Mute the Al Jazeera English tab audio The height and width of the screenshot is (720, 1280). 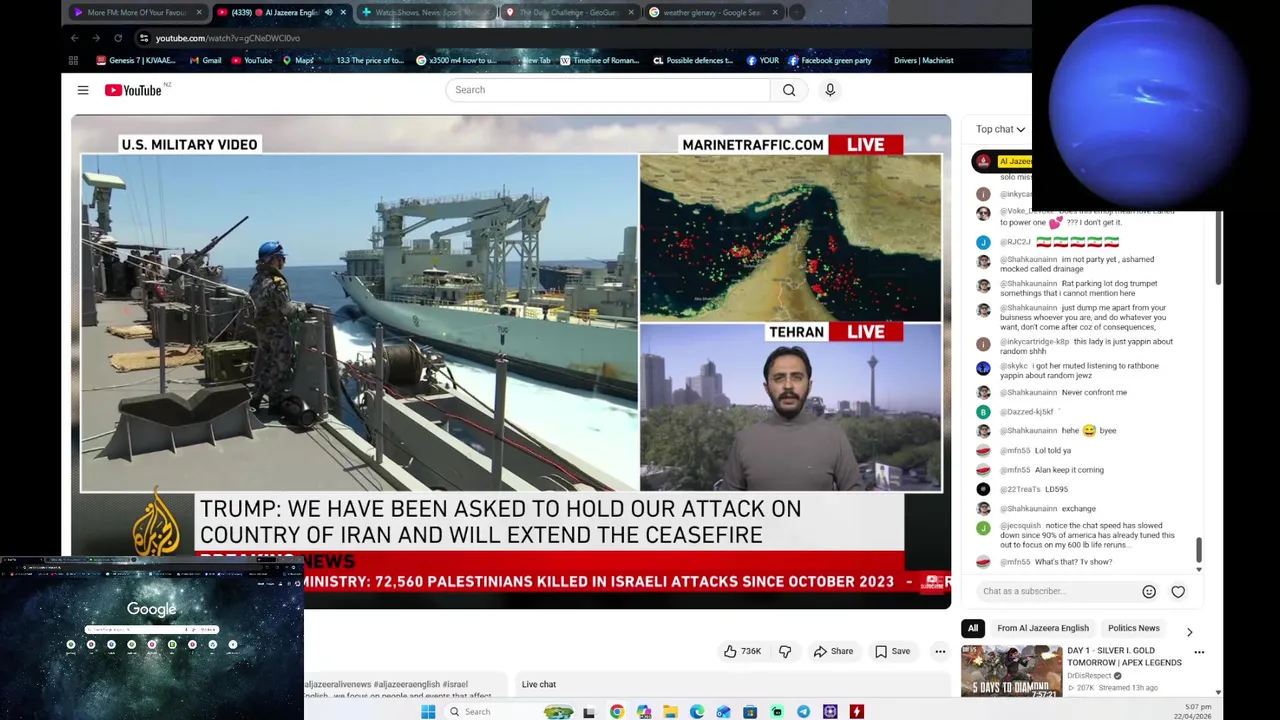(328, 13)
